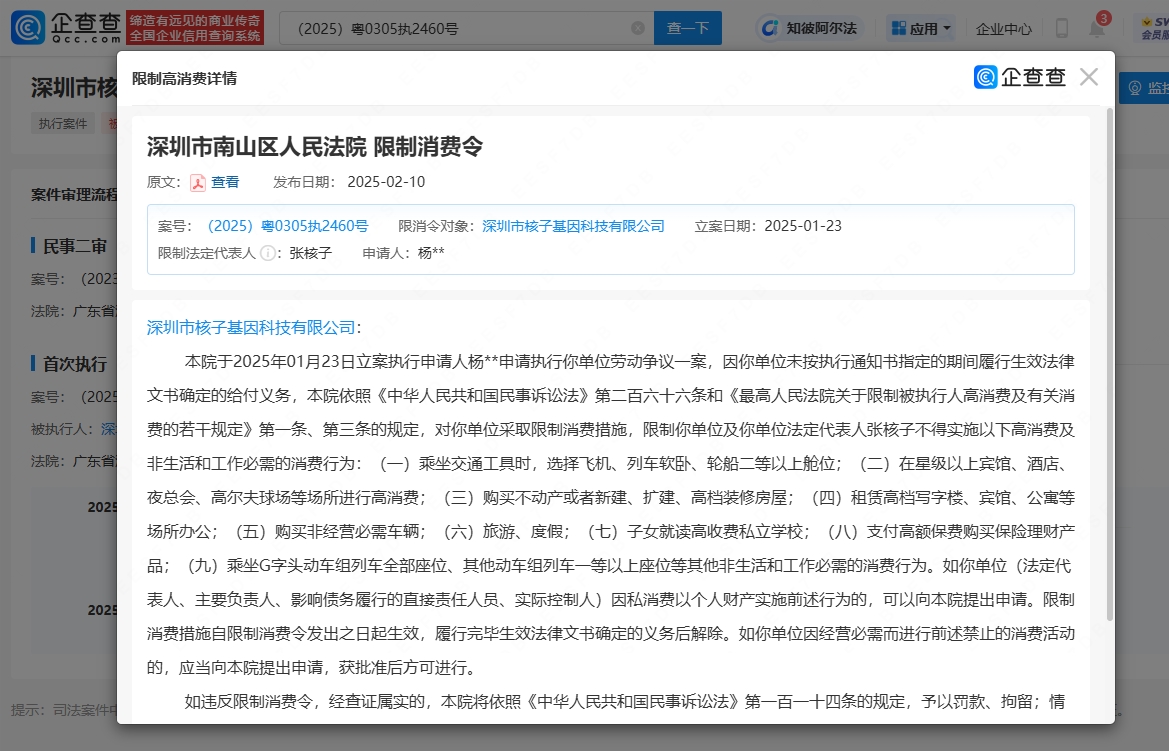
Task: Click the 民事二审 heading in background page
Action: 75,246
